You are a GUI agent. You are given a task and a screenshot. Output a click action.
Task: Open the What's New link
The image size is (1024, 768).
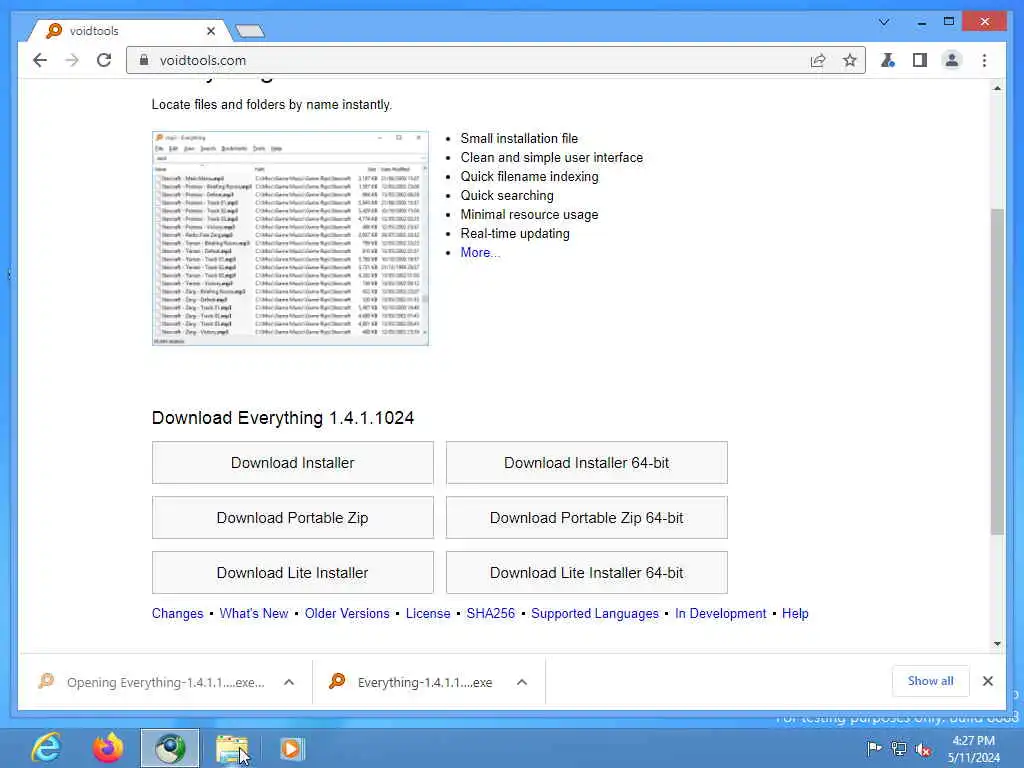pyautogui.click(x=254, y=613)
